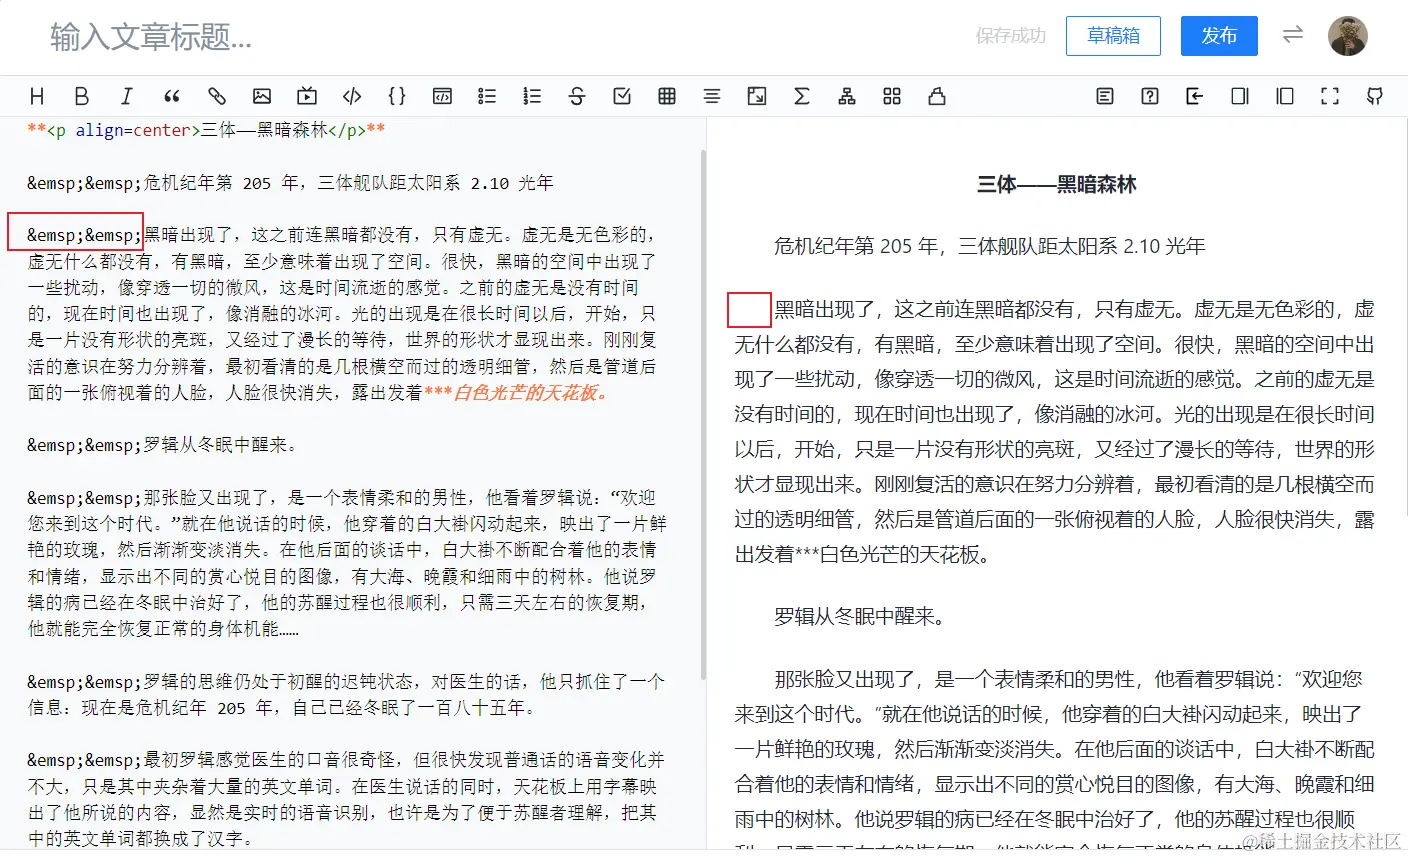Click the 保存成功 save status text
The height and width of the screenshot is (858, 1408).
click(x=1010, y=36)
